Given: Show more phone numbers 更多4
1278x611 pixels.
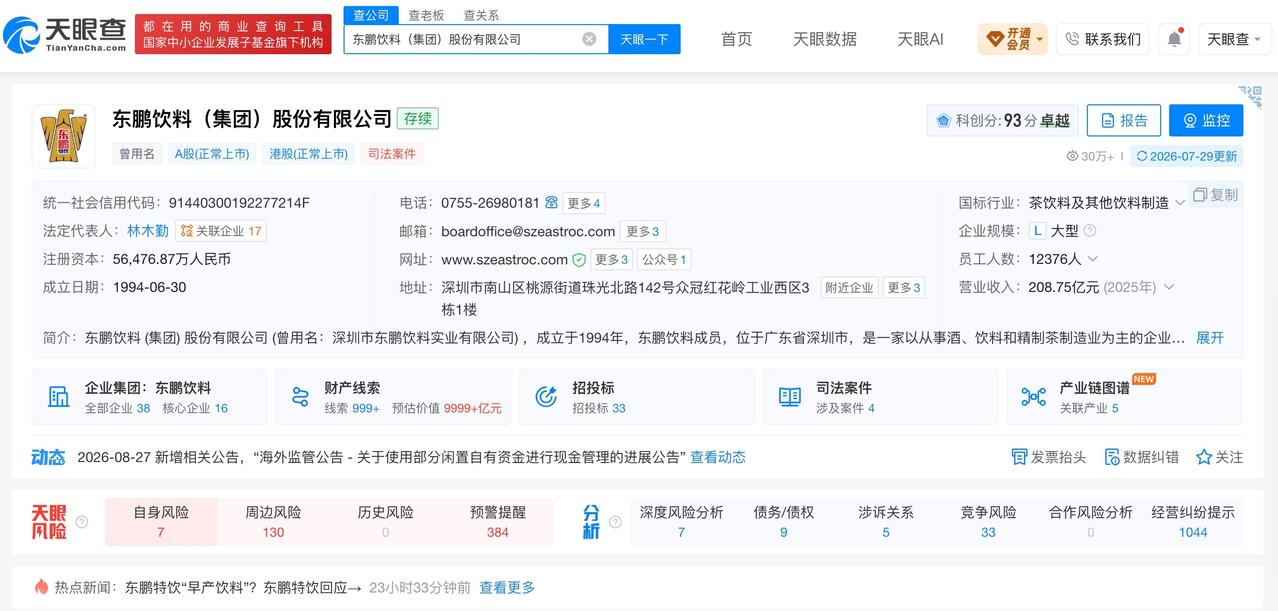Looking at the screenshot, I should [584, 203].
